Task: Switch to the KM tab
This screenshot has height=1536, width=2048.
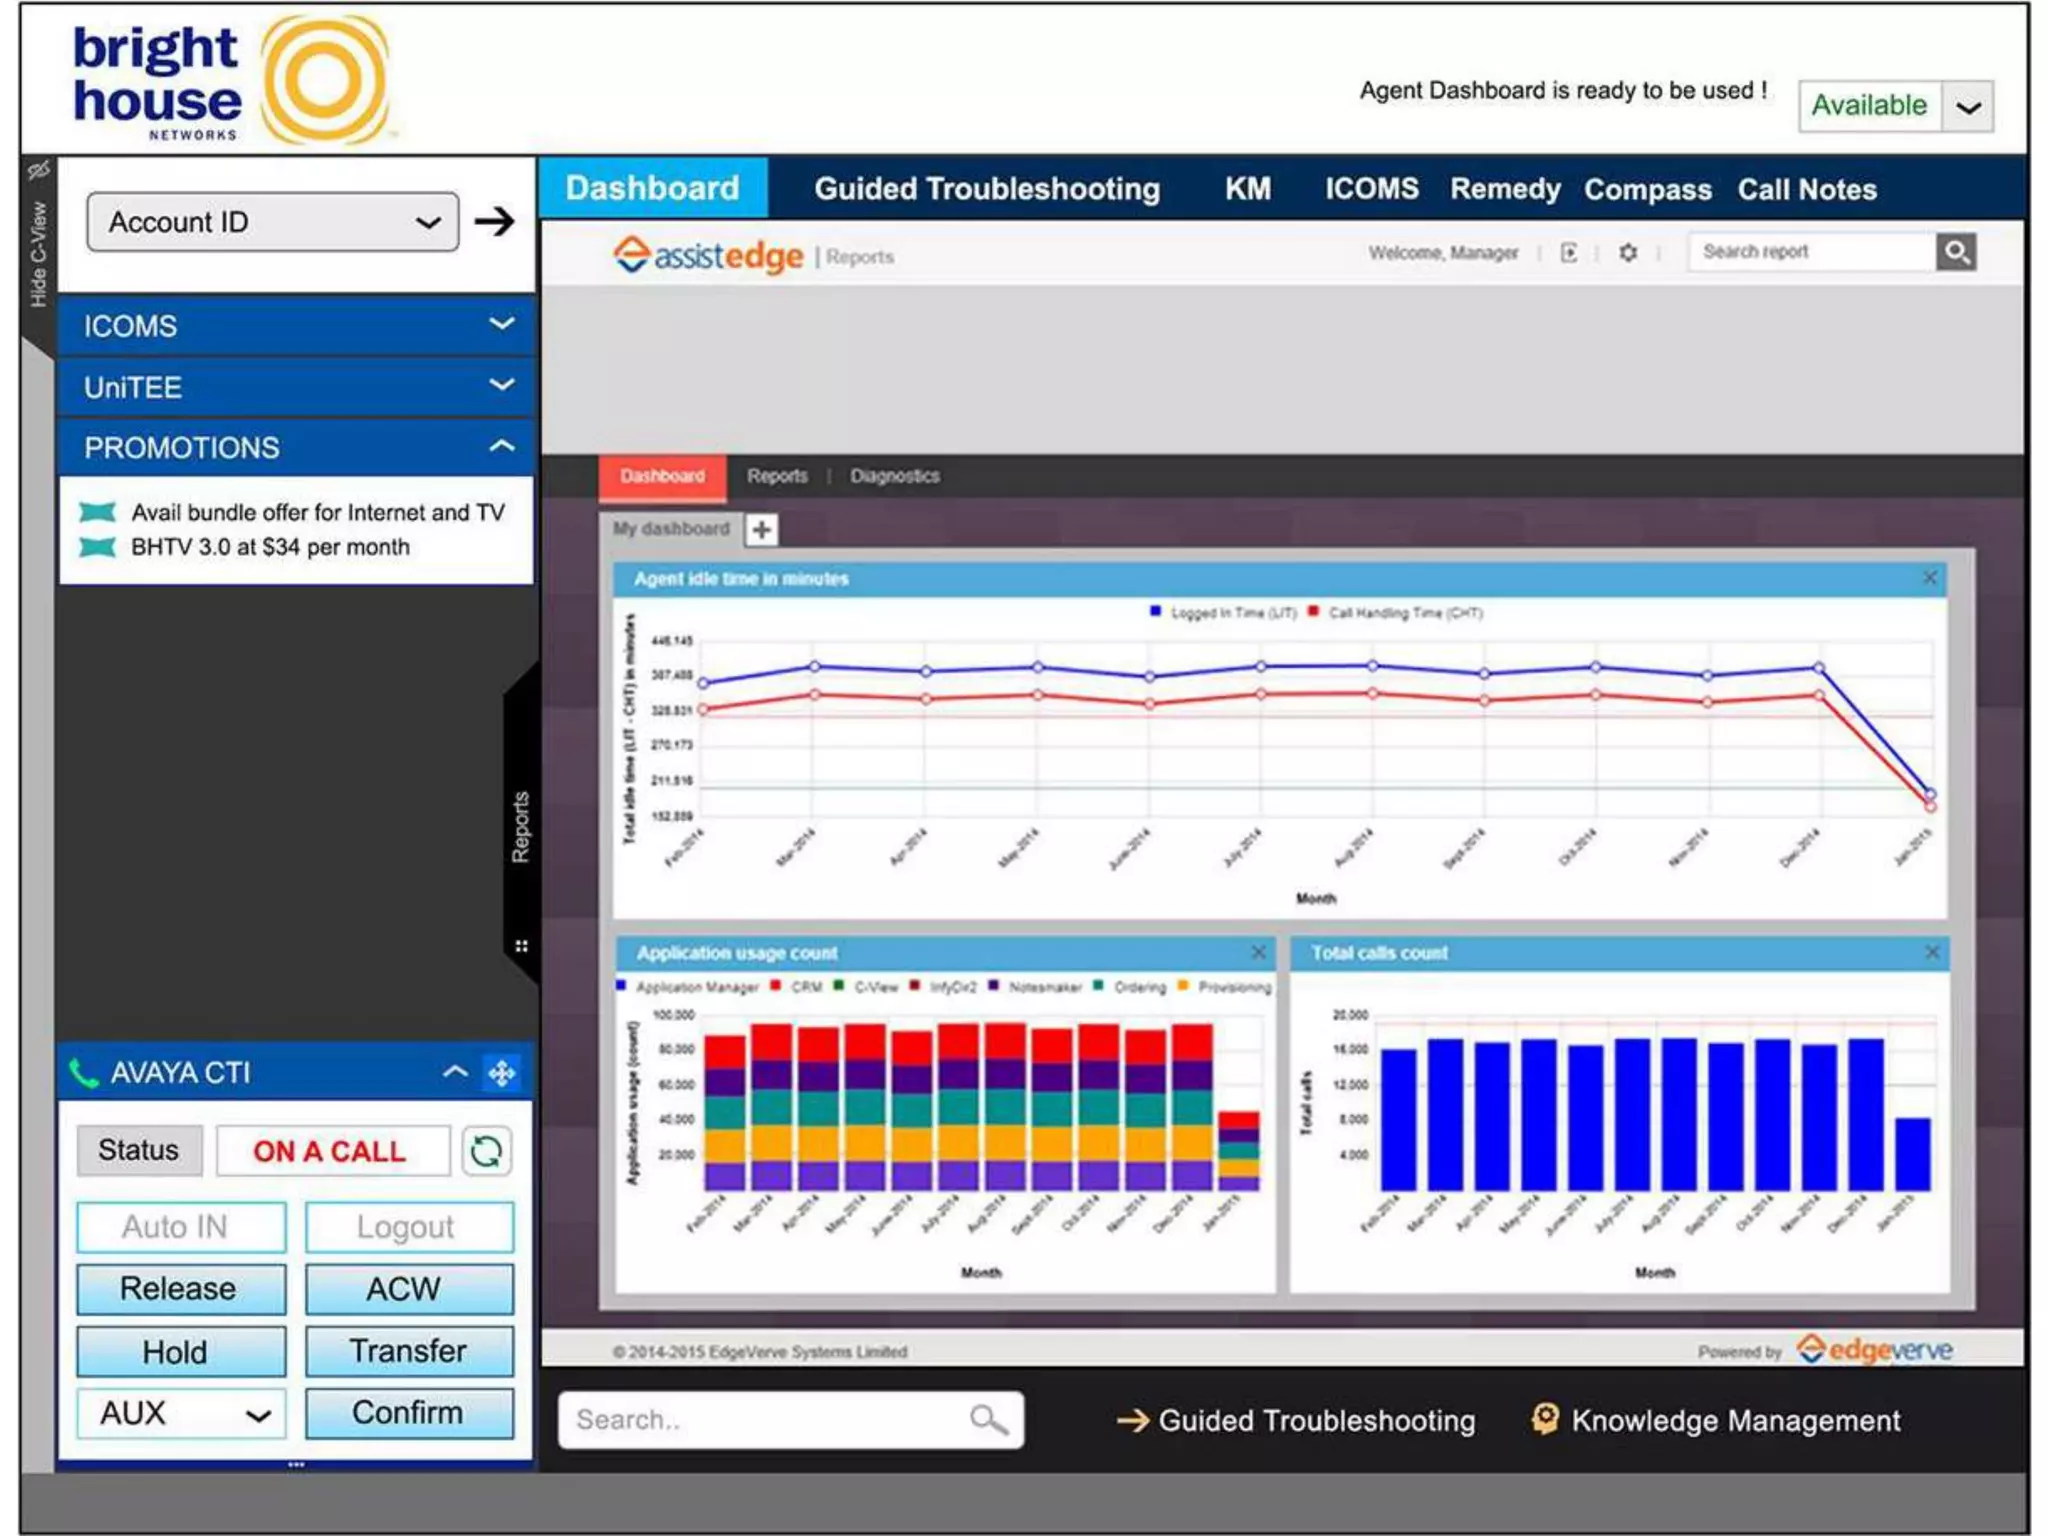Action: coord(1248,189)
